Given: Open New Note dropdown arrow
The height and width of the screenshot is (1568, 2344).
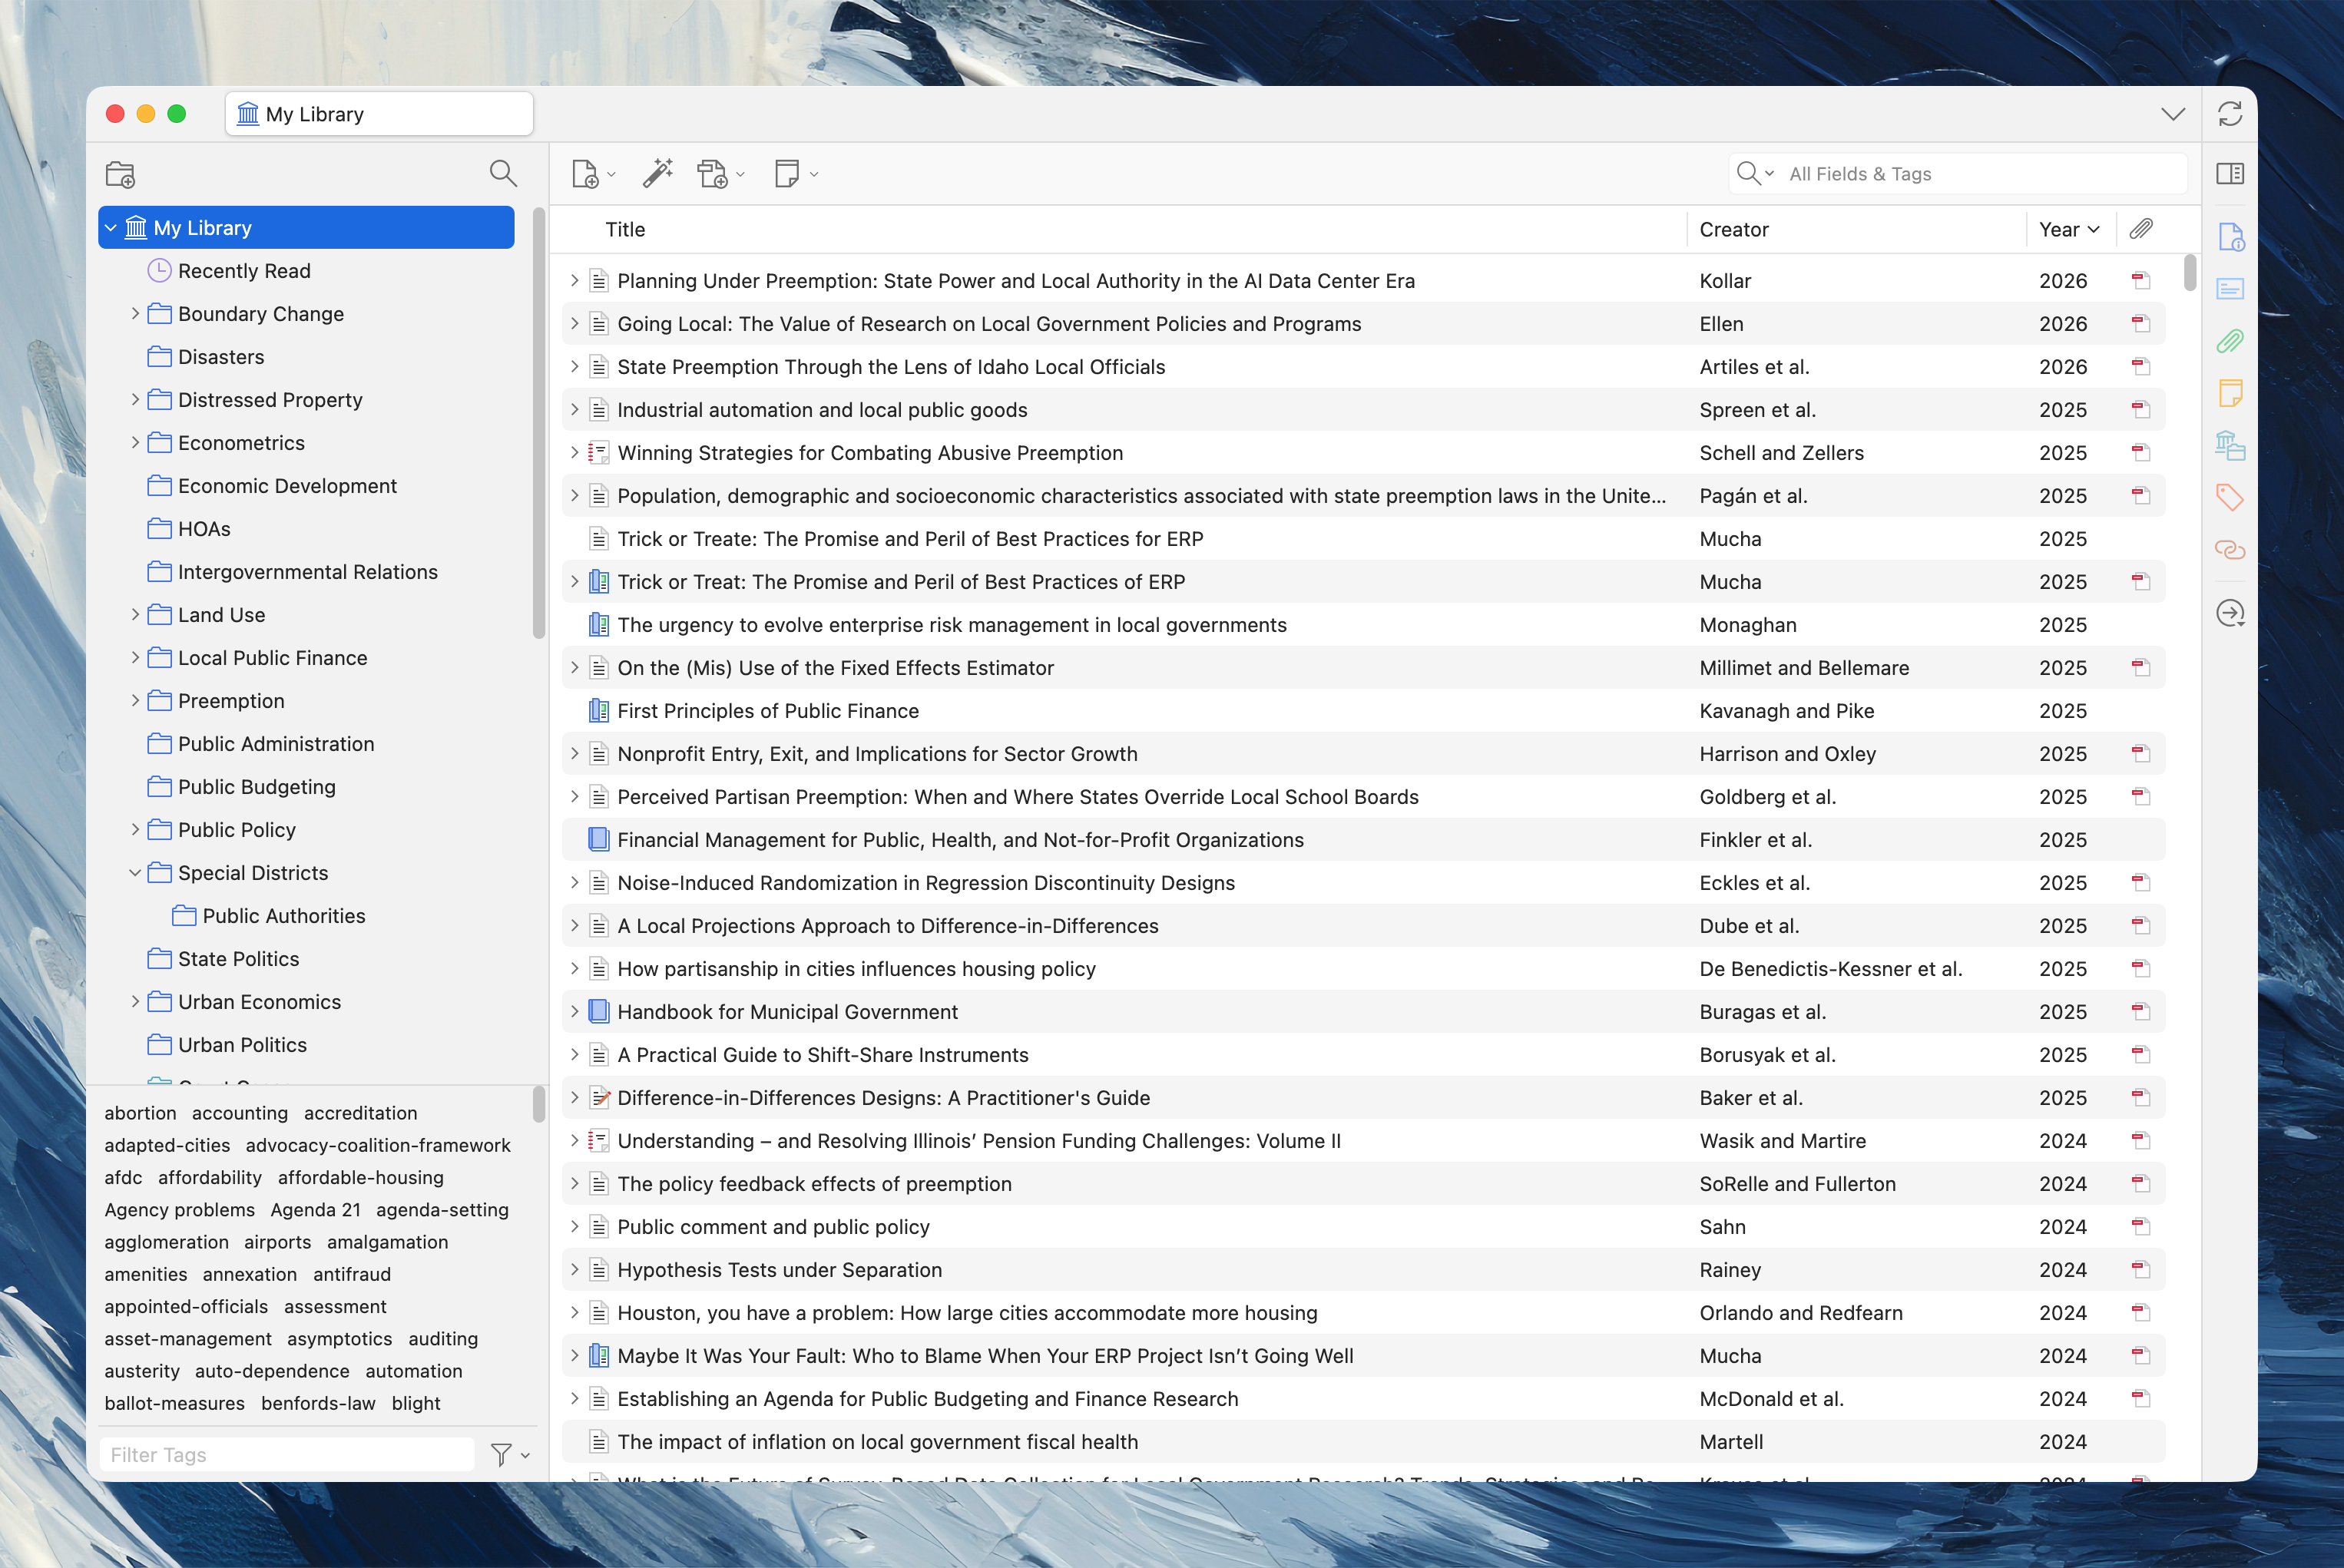Looking at the screenshot, I should pyautogui.click(x=814, y=175).
